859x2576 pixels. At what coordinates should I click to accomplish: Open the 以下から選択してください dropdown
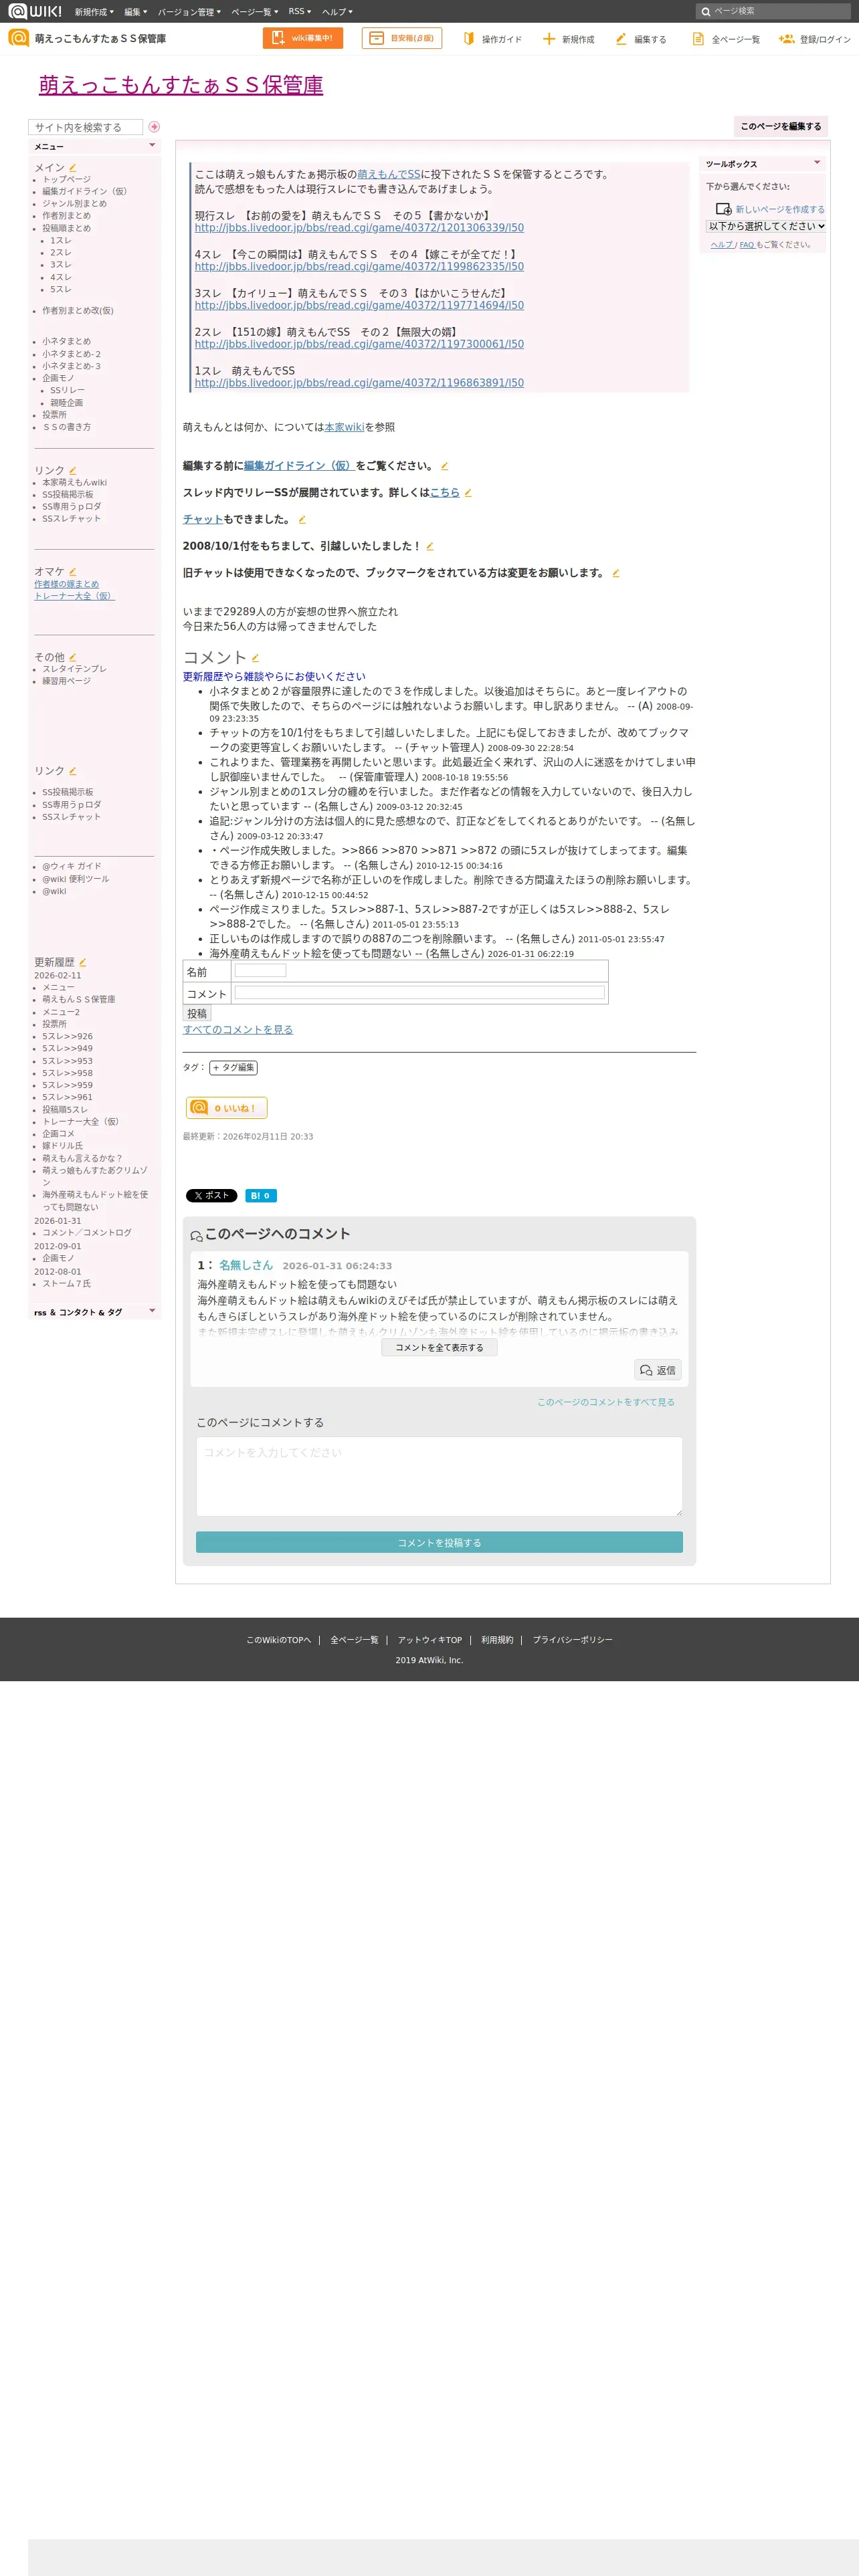pos(766,226)
